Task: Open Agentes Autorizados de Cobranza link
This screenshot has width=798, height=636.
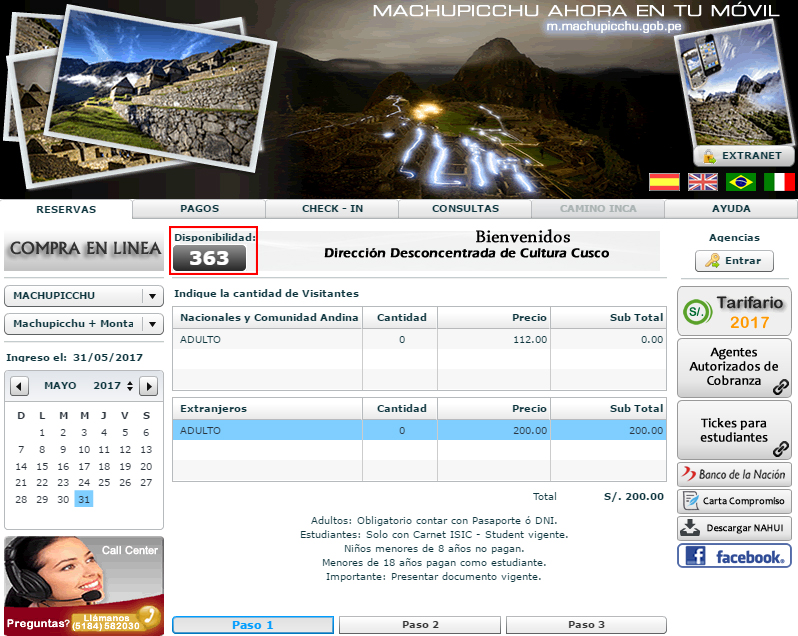Action: [x=734, y=367]
